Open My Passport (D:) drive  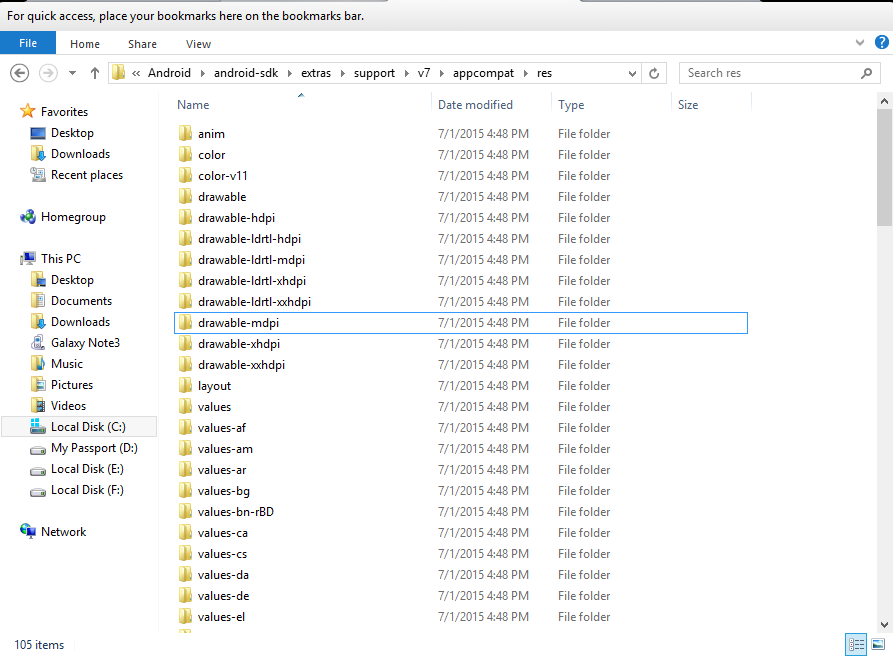(x=94, y=448)
